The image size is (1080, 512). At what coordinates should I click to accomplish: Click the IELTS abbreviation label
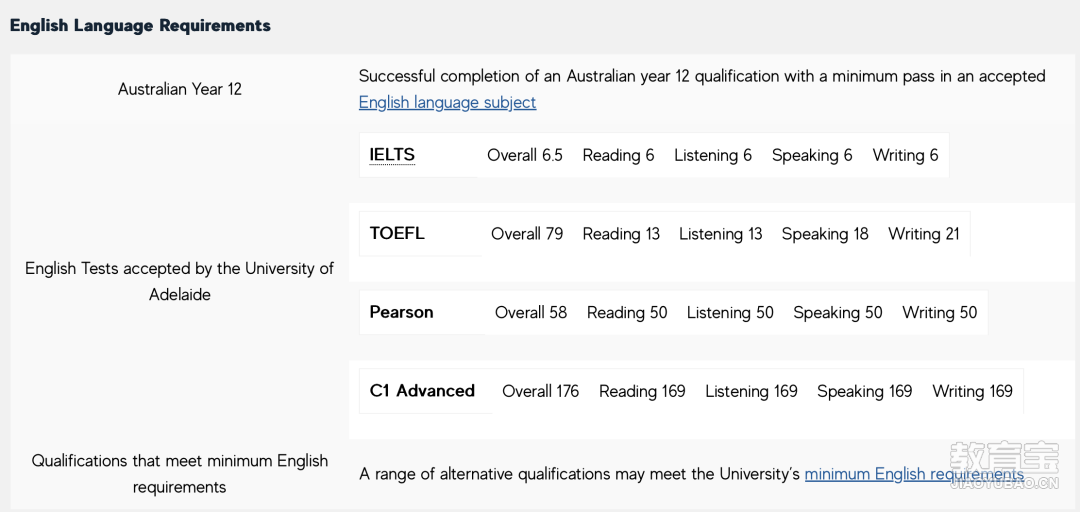(392, 155)
